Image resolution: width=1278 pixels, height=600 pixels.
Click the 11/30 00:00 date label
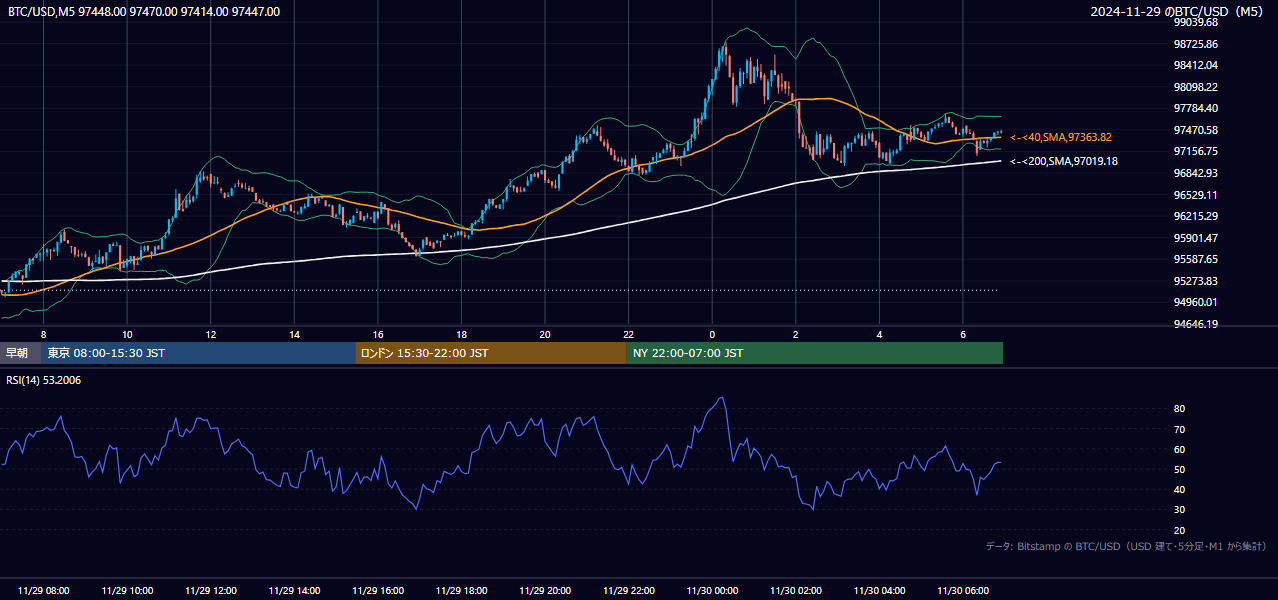(x=712, y=591)
